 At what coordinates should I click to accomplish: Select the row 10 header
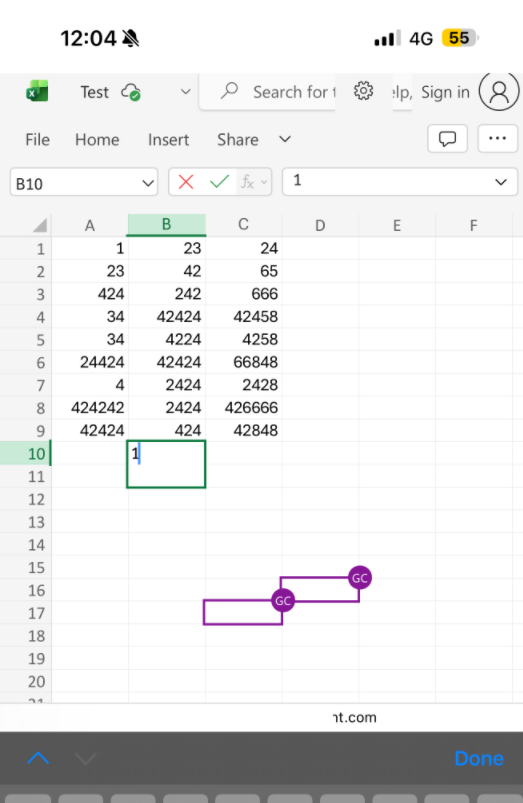click(26, 454)
